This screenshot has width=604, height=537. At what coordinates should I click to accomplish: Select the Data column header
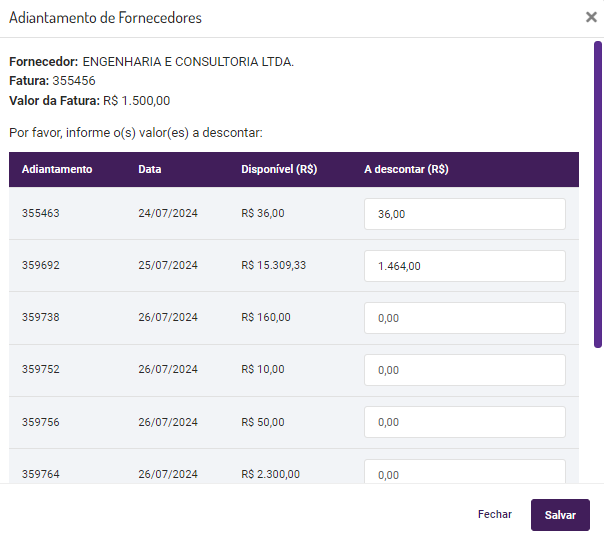(x=150, y=170)
